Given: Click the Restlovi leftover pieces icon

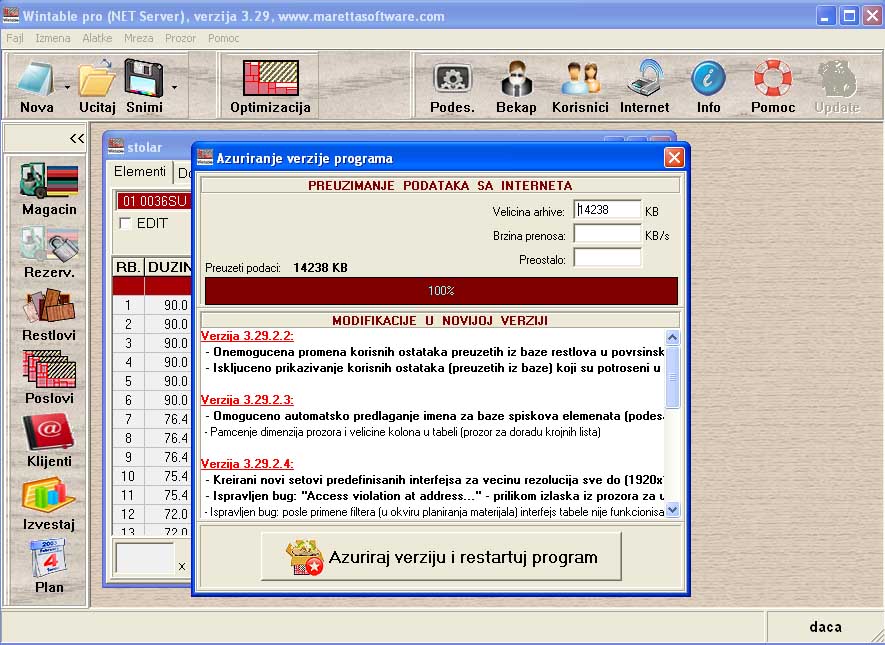Looking at the screenshot, I should coord(49,312).
